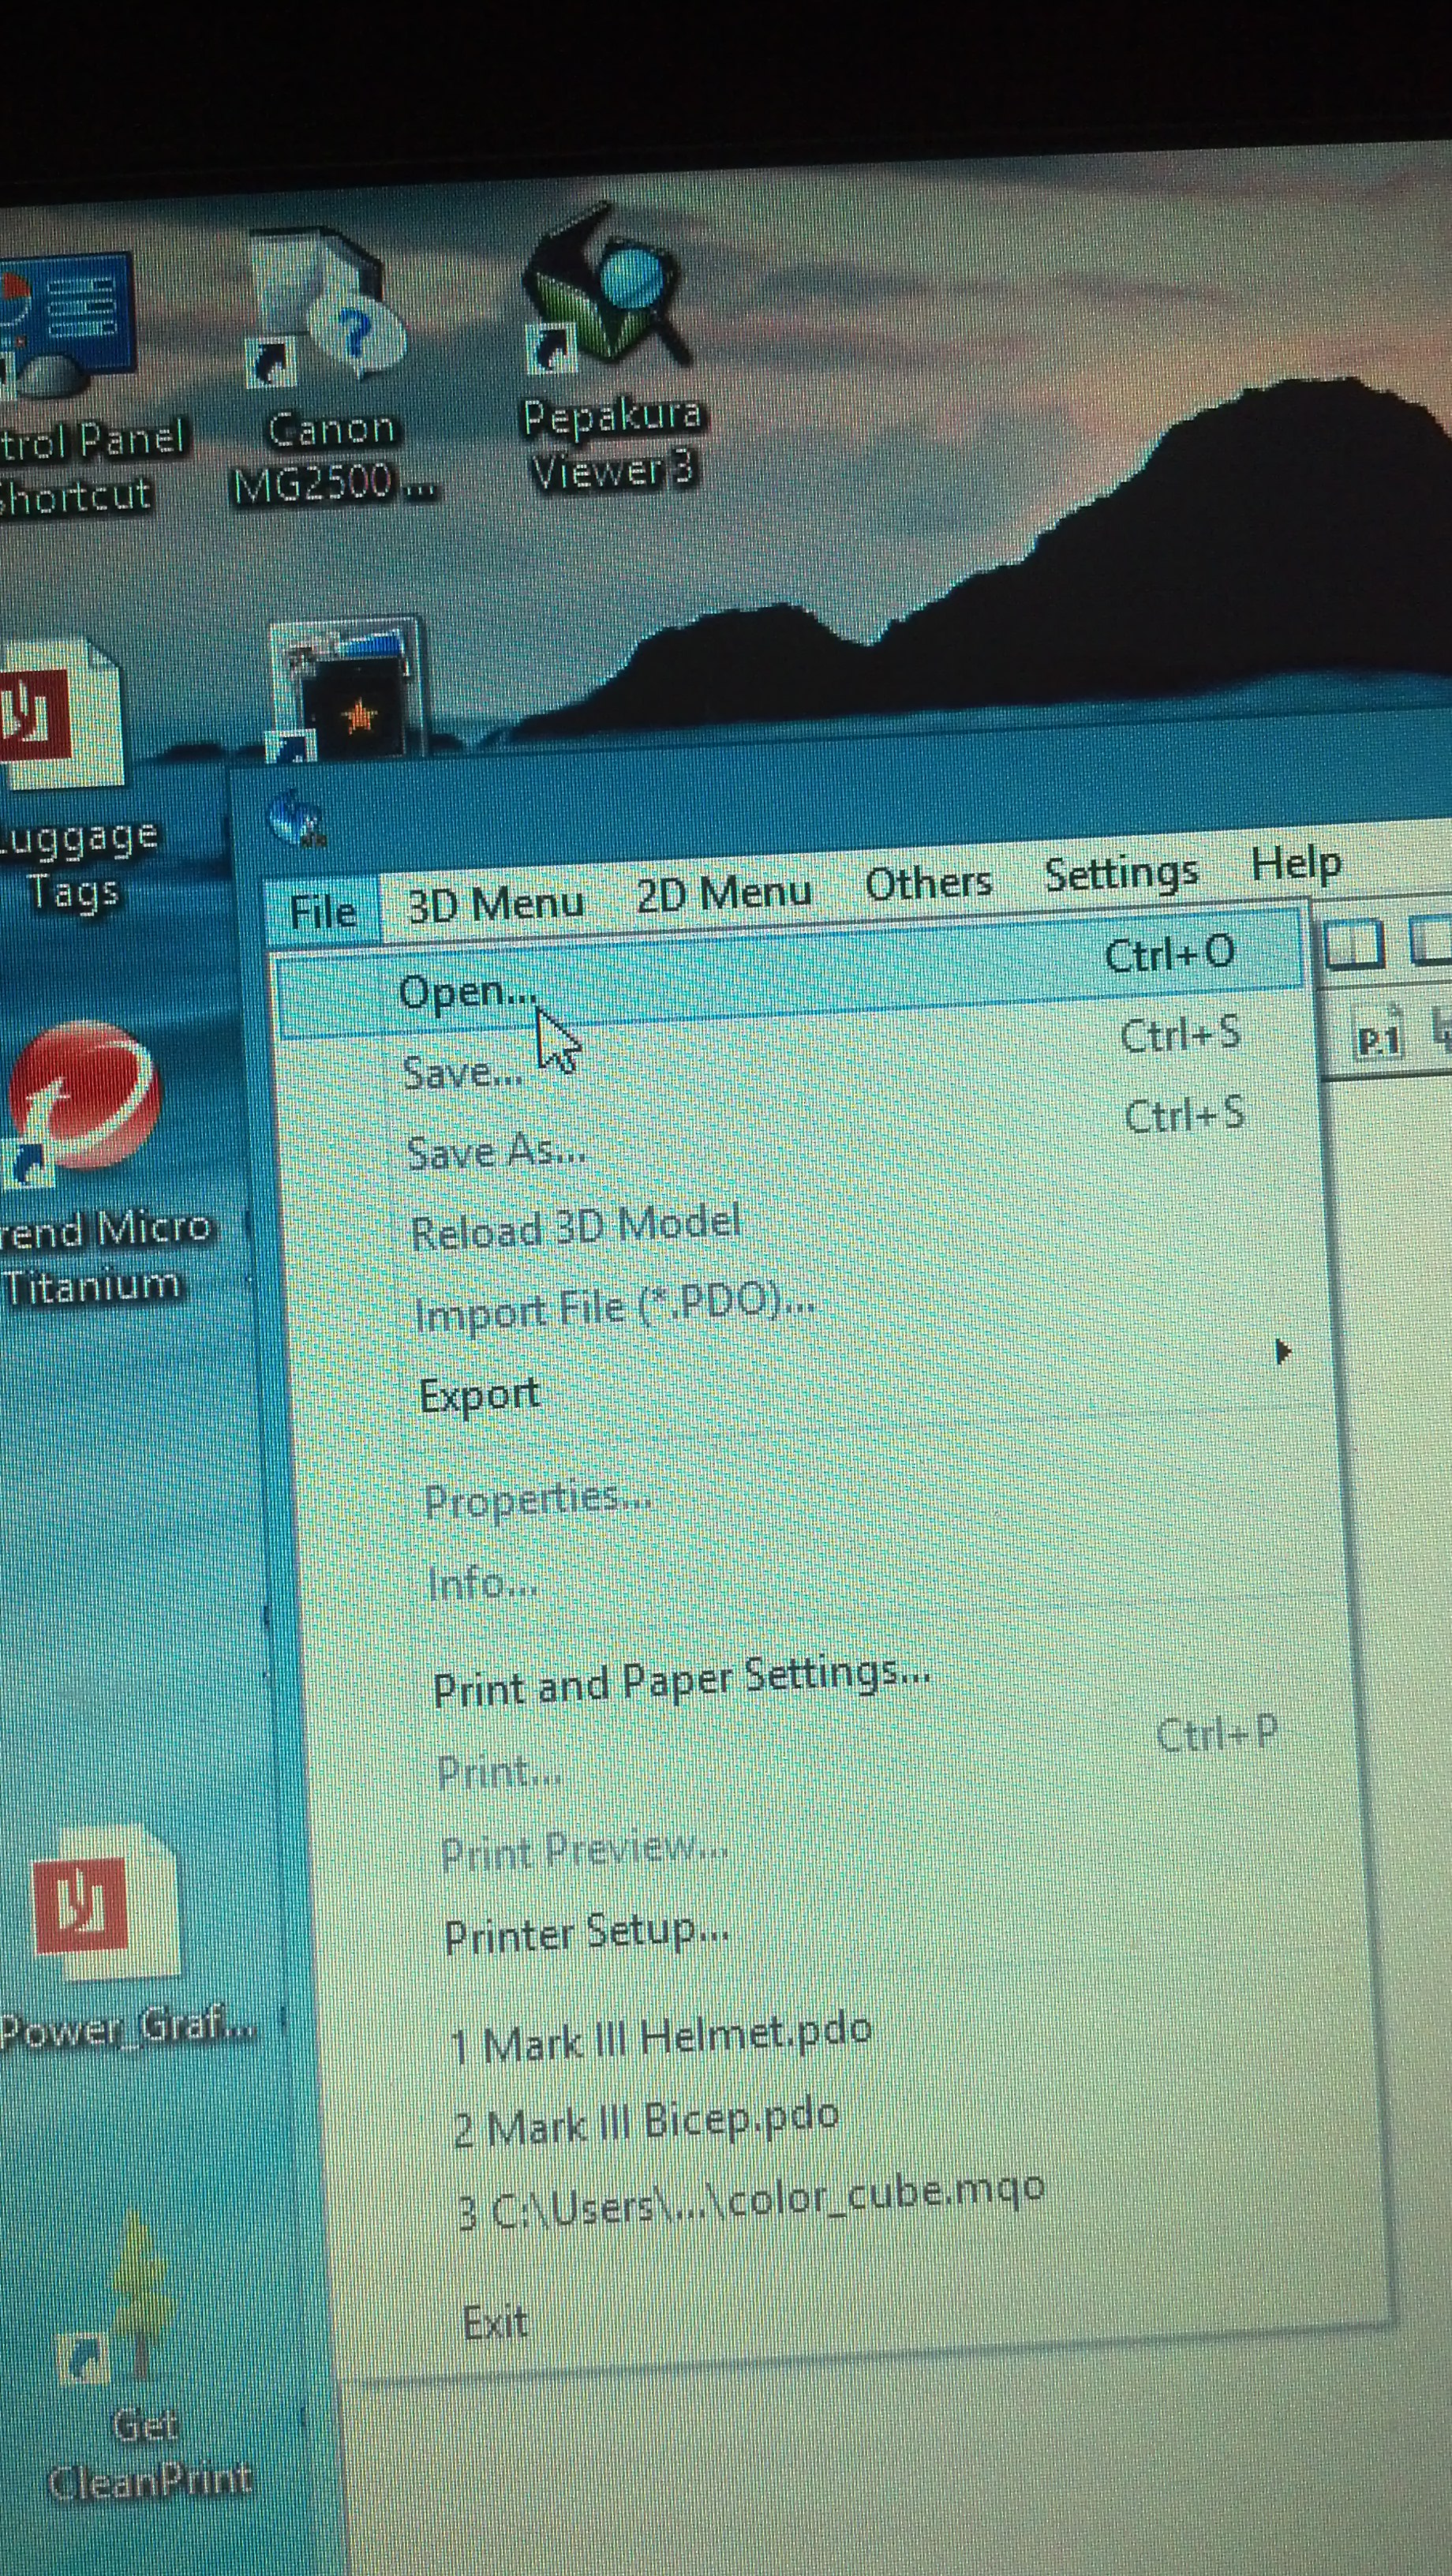The height and width of the screenshot is (2576, 1452).
Task: Open the Help menu
Action: click(1296, 864)
